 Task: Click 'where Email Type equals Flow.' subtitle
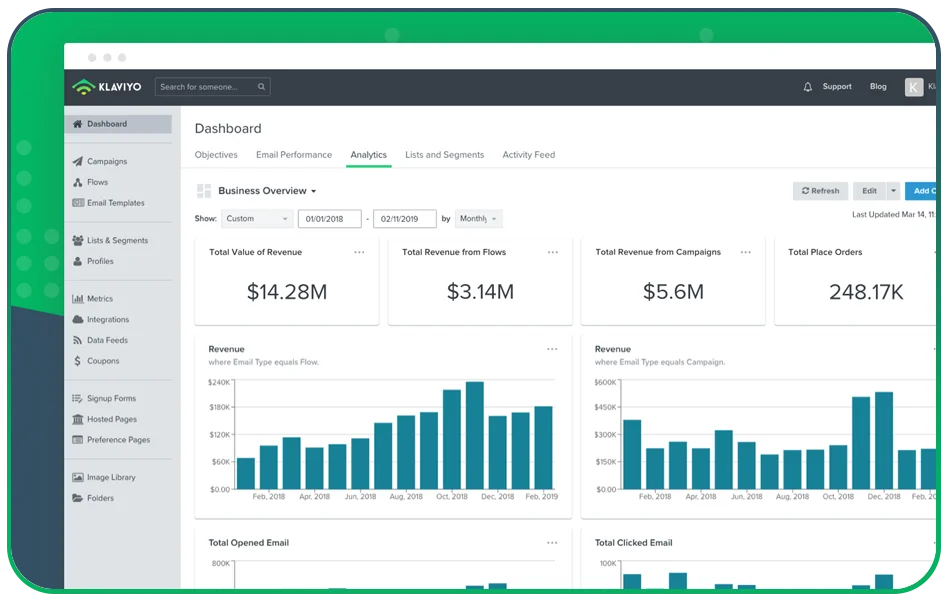264,362
